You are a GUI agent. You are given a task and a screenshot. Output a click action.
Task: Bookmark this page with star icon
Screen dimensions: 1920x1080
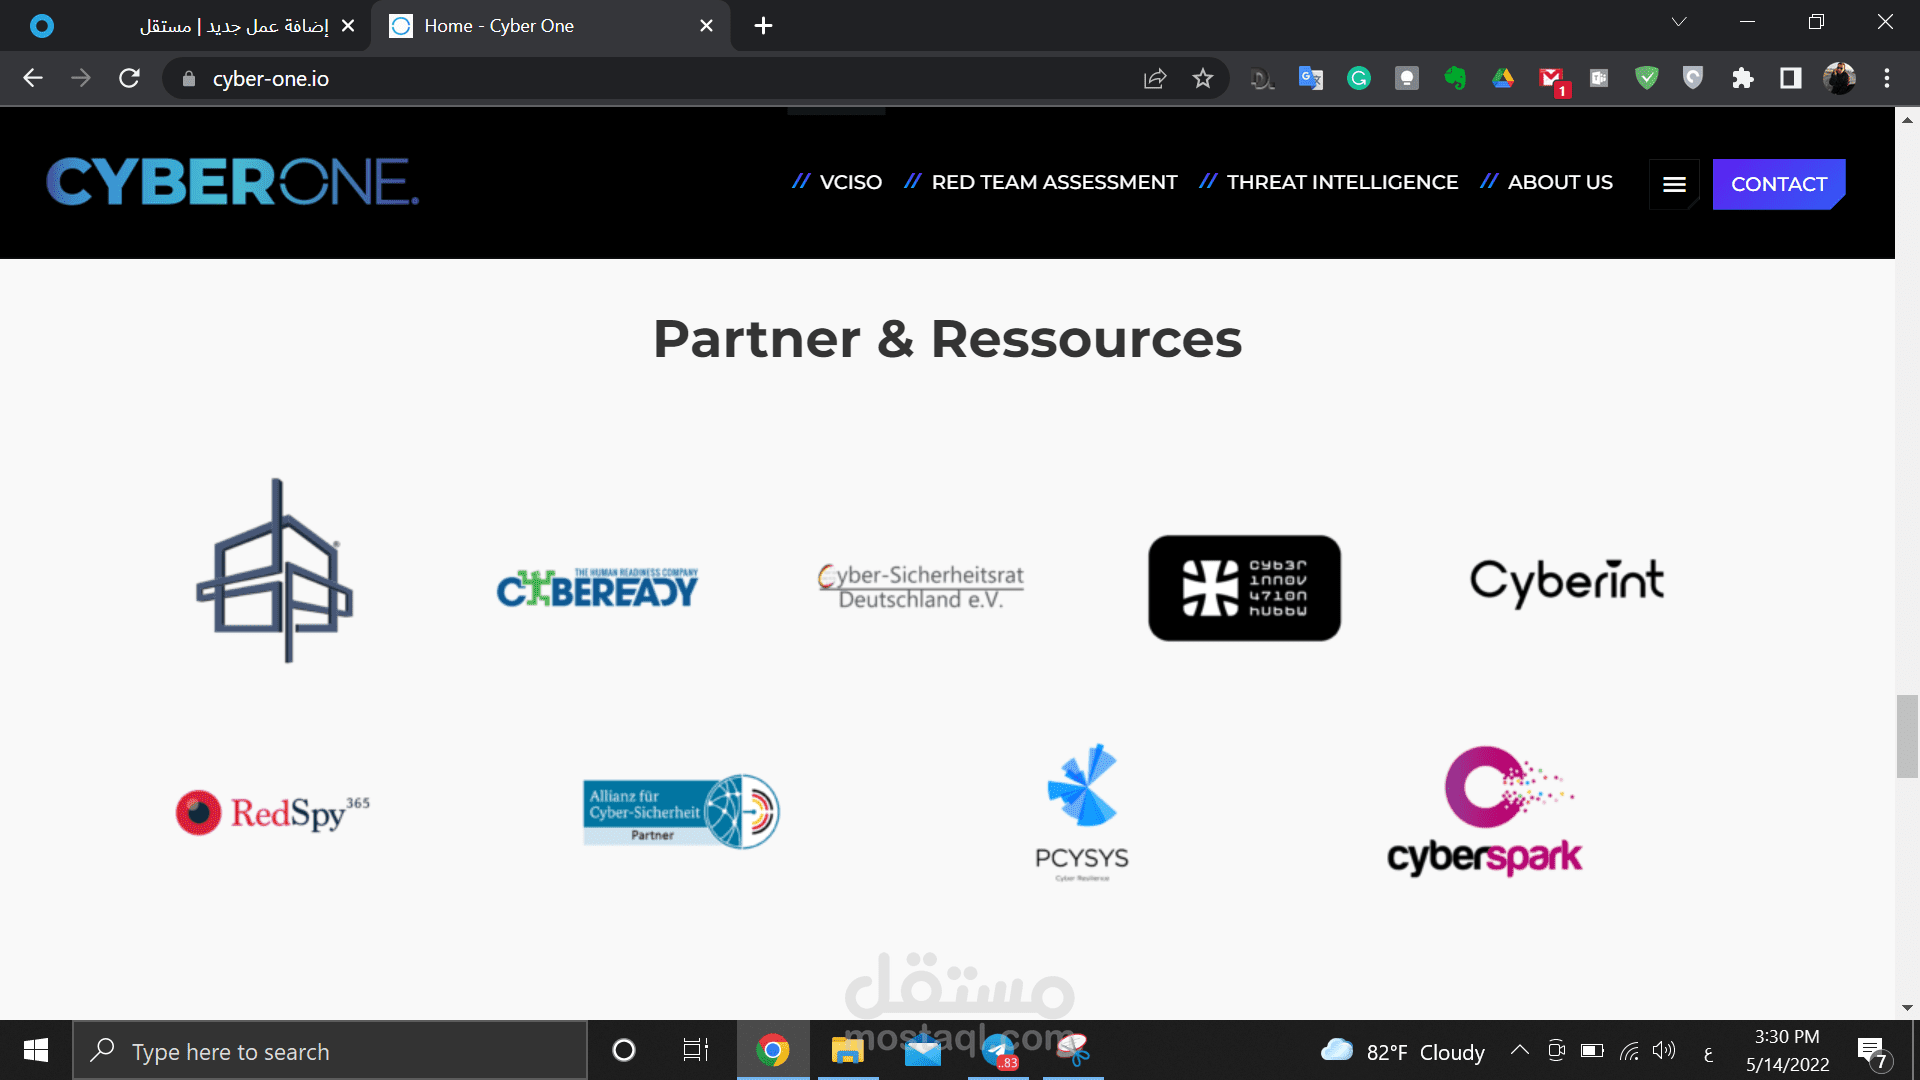pos(1202,78)
